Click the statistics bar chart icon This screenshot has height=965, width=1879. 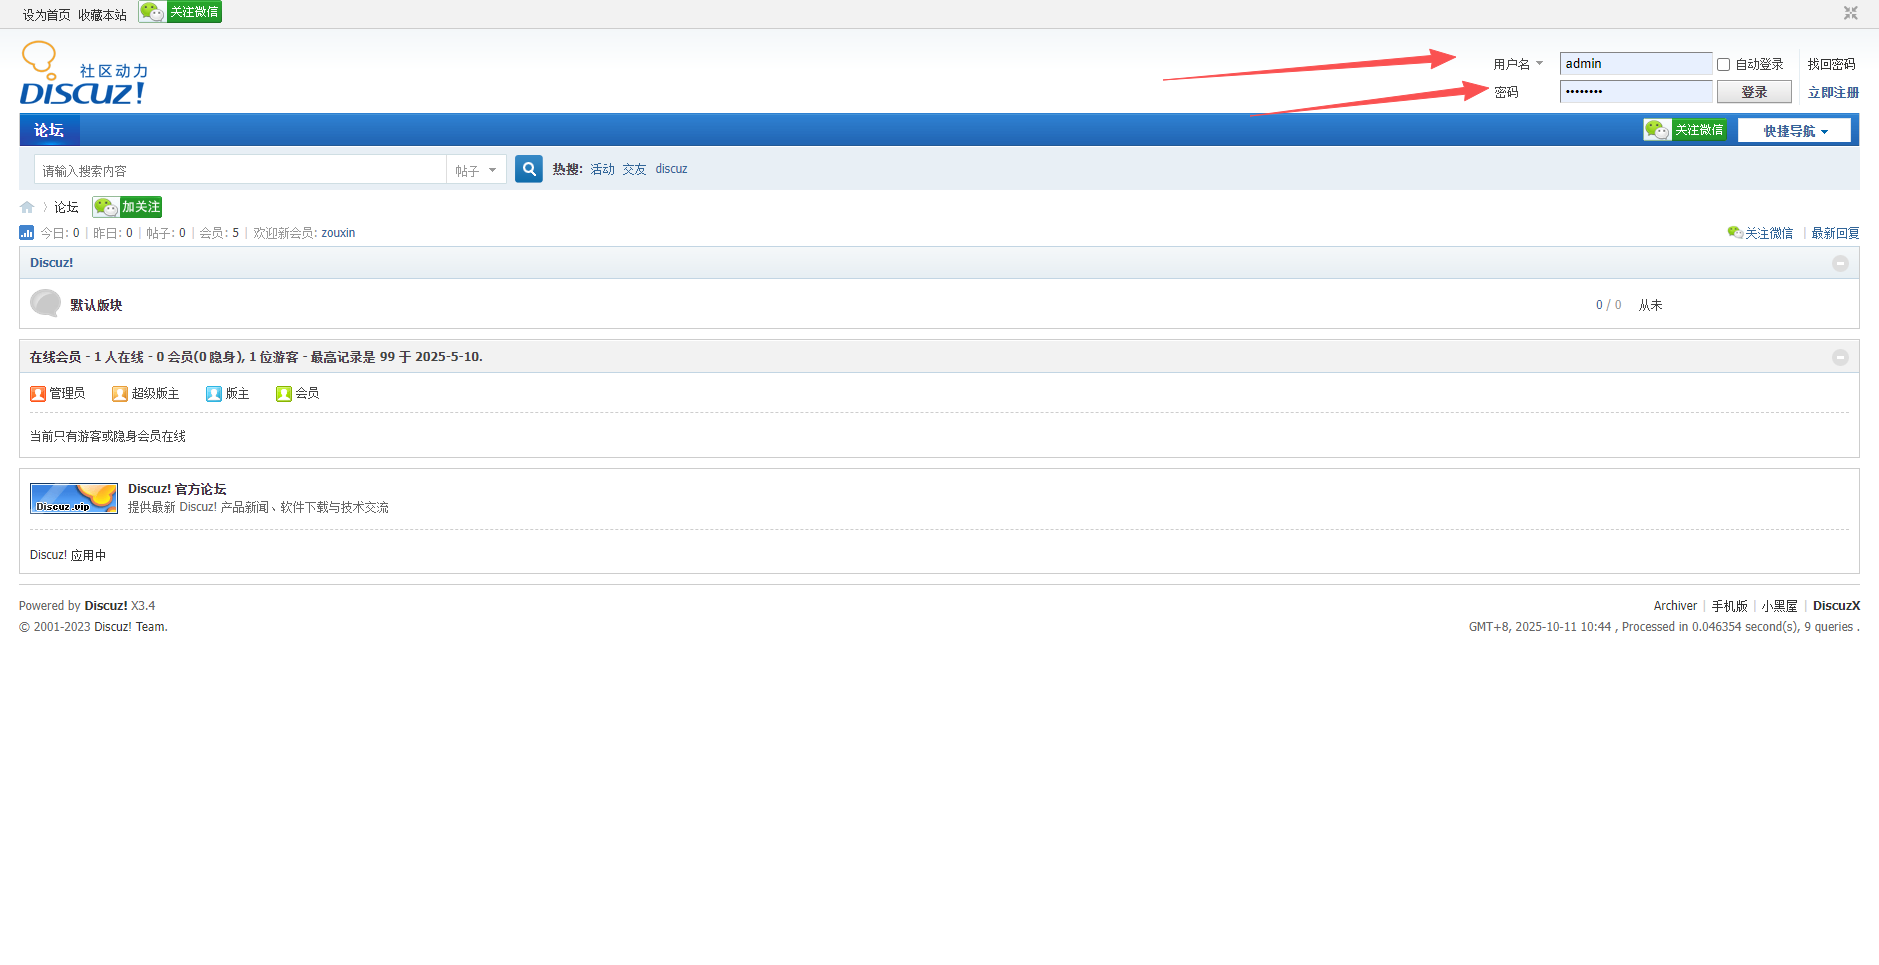click(27, 233)
